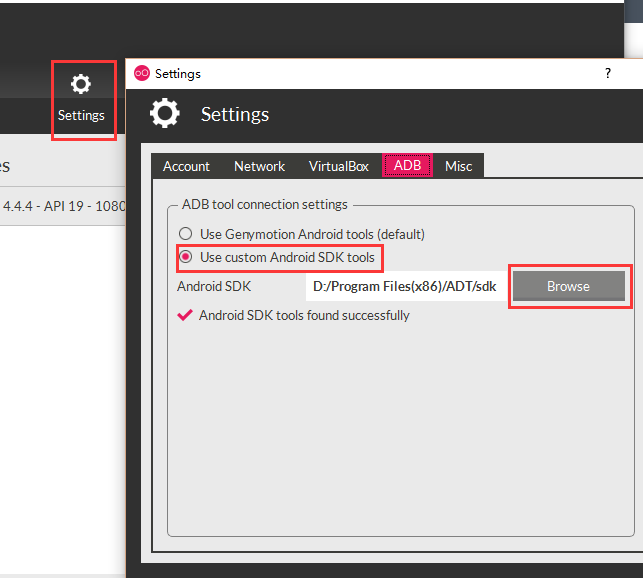Open the VirtualBox tab
Image resolution: width=643 pixels, height=578 pixels.
coord(339,166)
